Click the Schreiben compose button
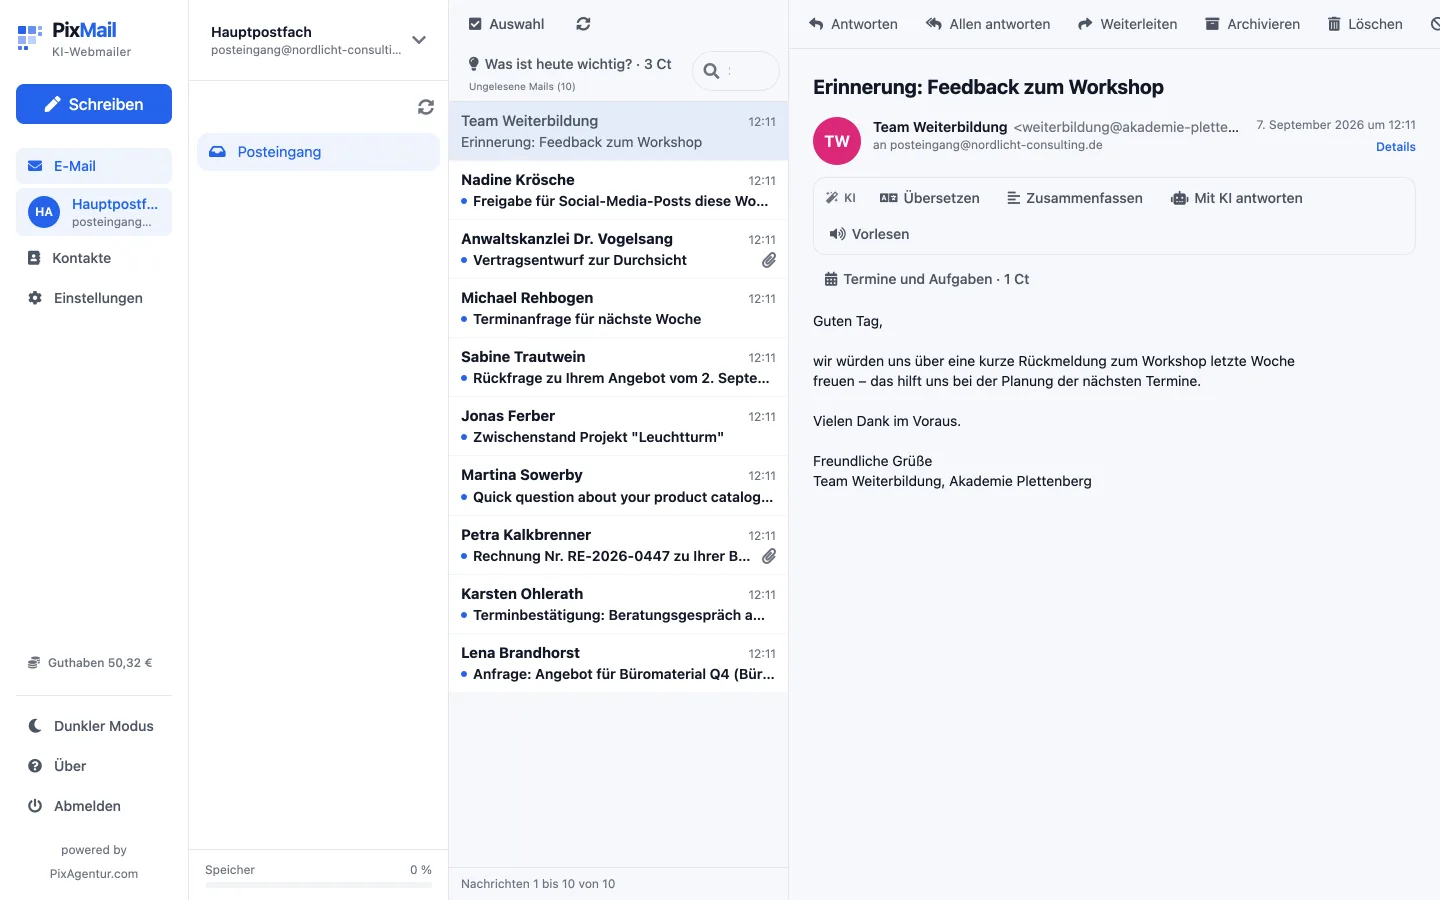Screen dimensions: 1440x900 pos(94,104)
